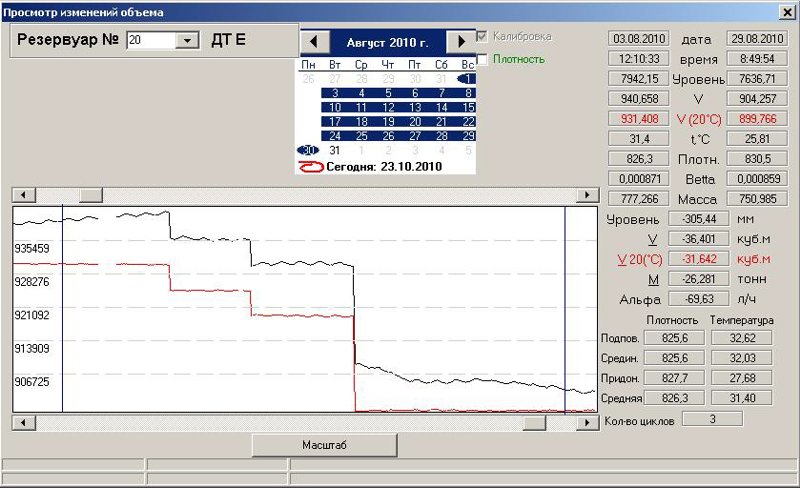Select August 31 in the calendar

[x=335, y=151]
